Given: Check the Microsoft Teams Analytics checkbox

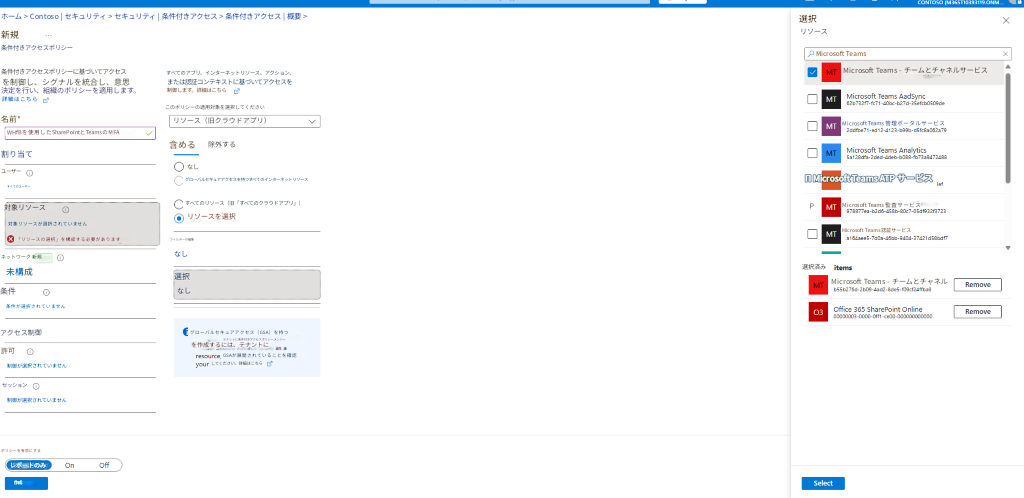Looking at the screenshot, I should pyautogui.click(x=812, y=153).
